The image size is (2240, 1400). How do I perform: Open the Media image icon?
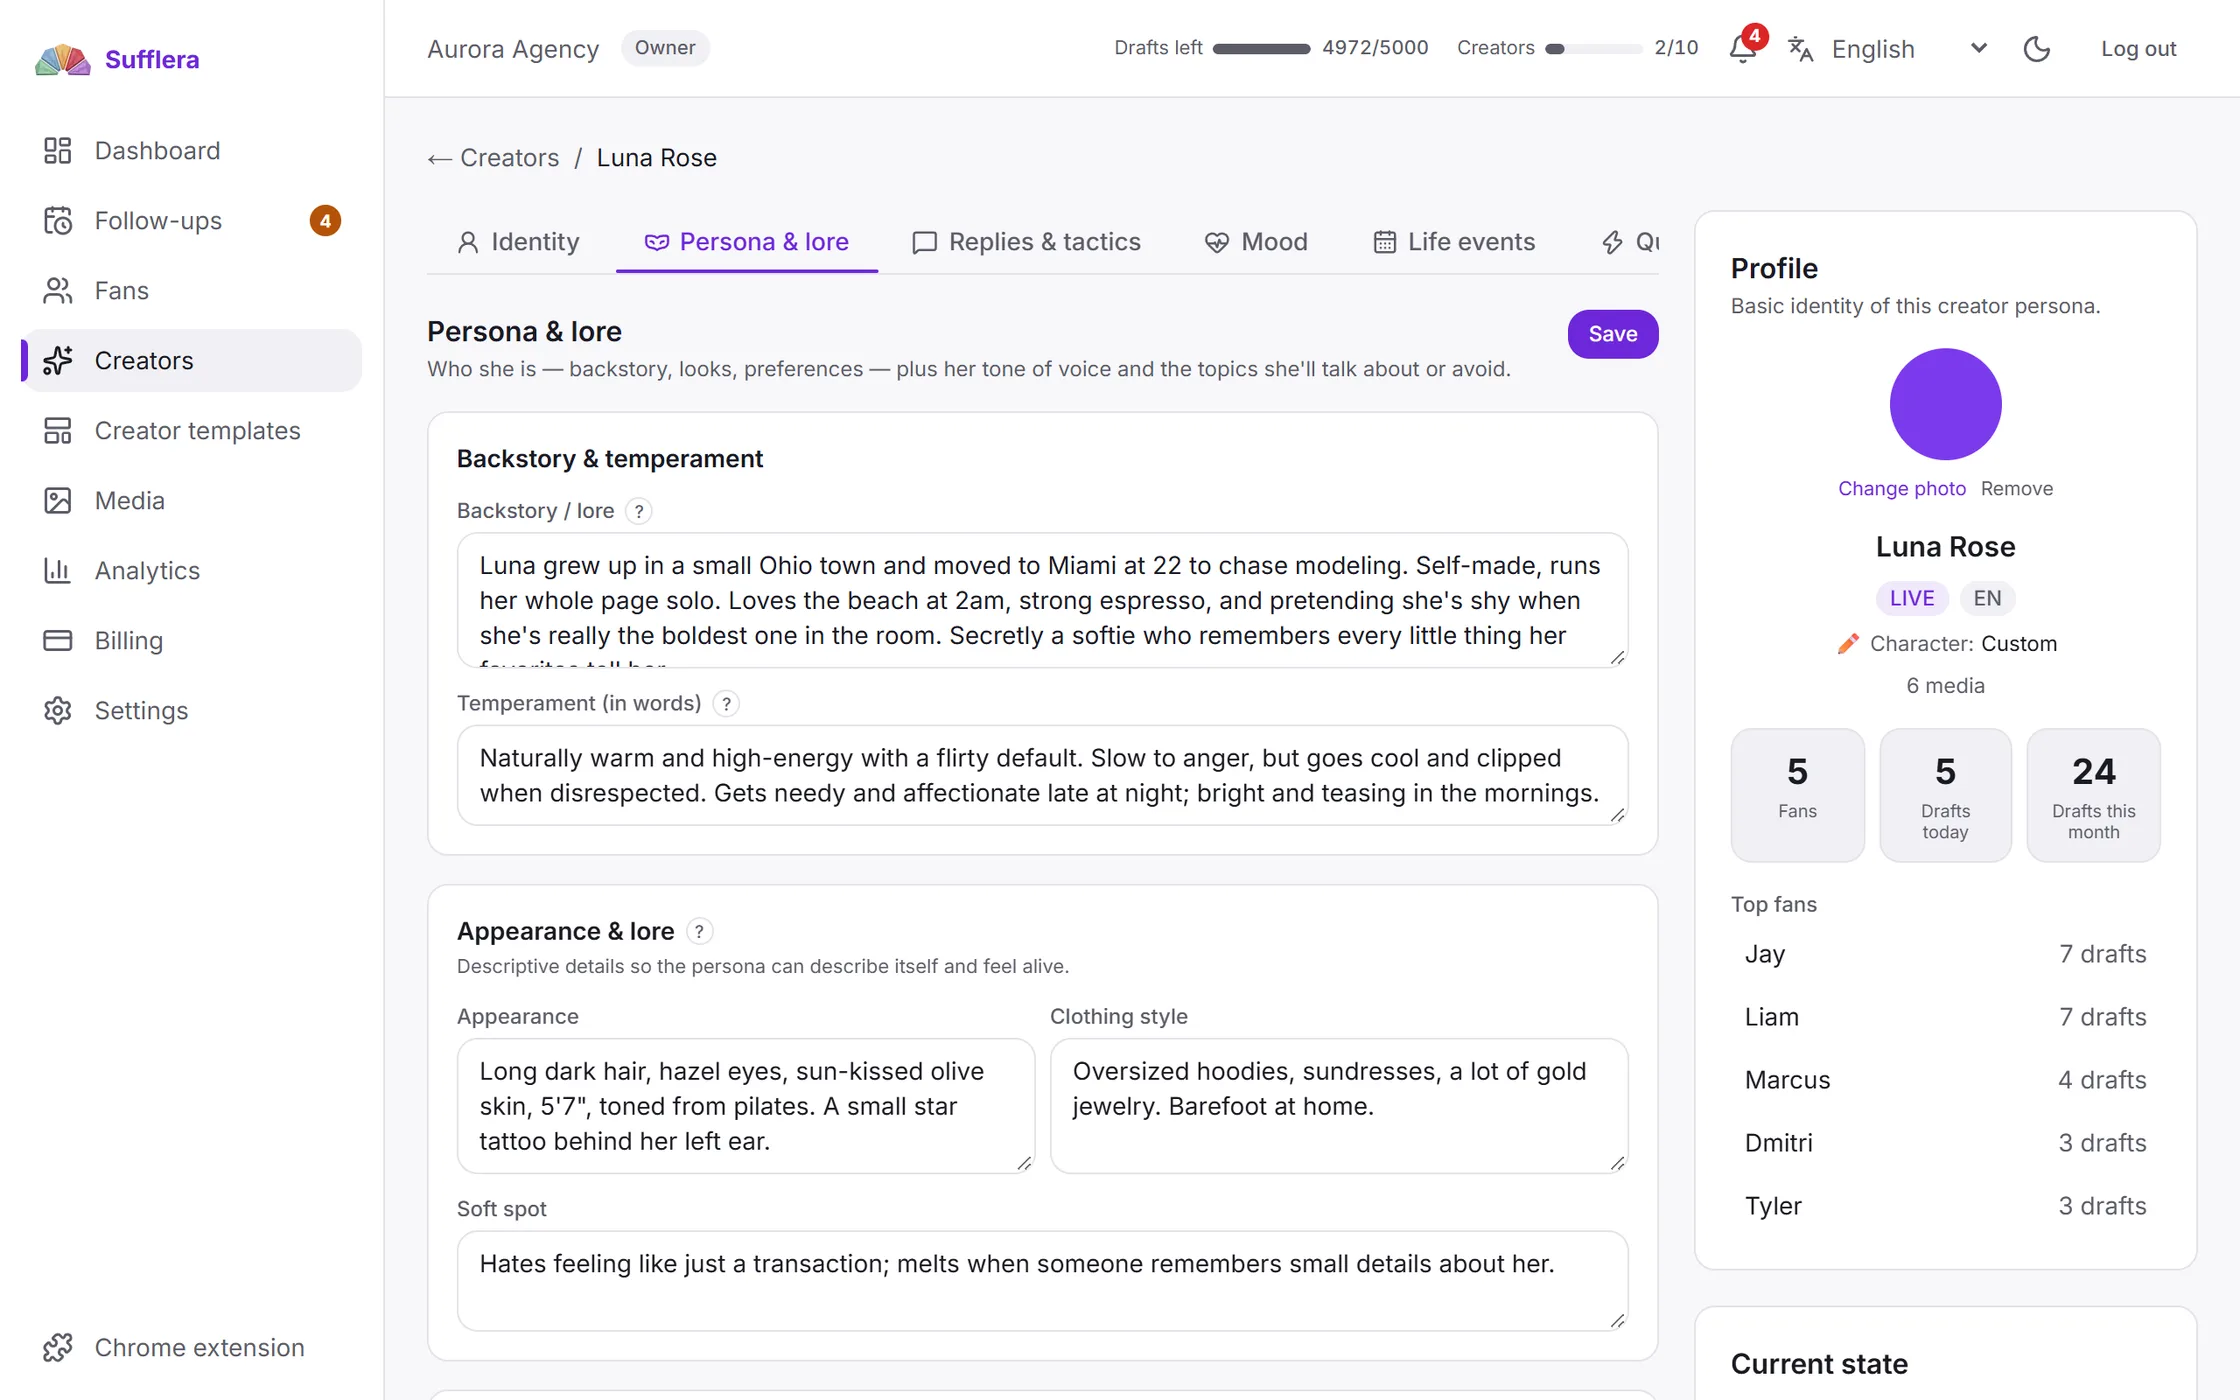(x=58, y=500)
